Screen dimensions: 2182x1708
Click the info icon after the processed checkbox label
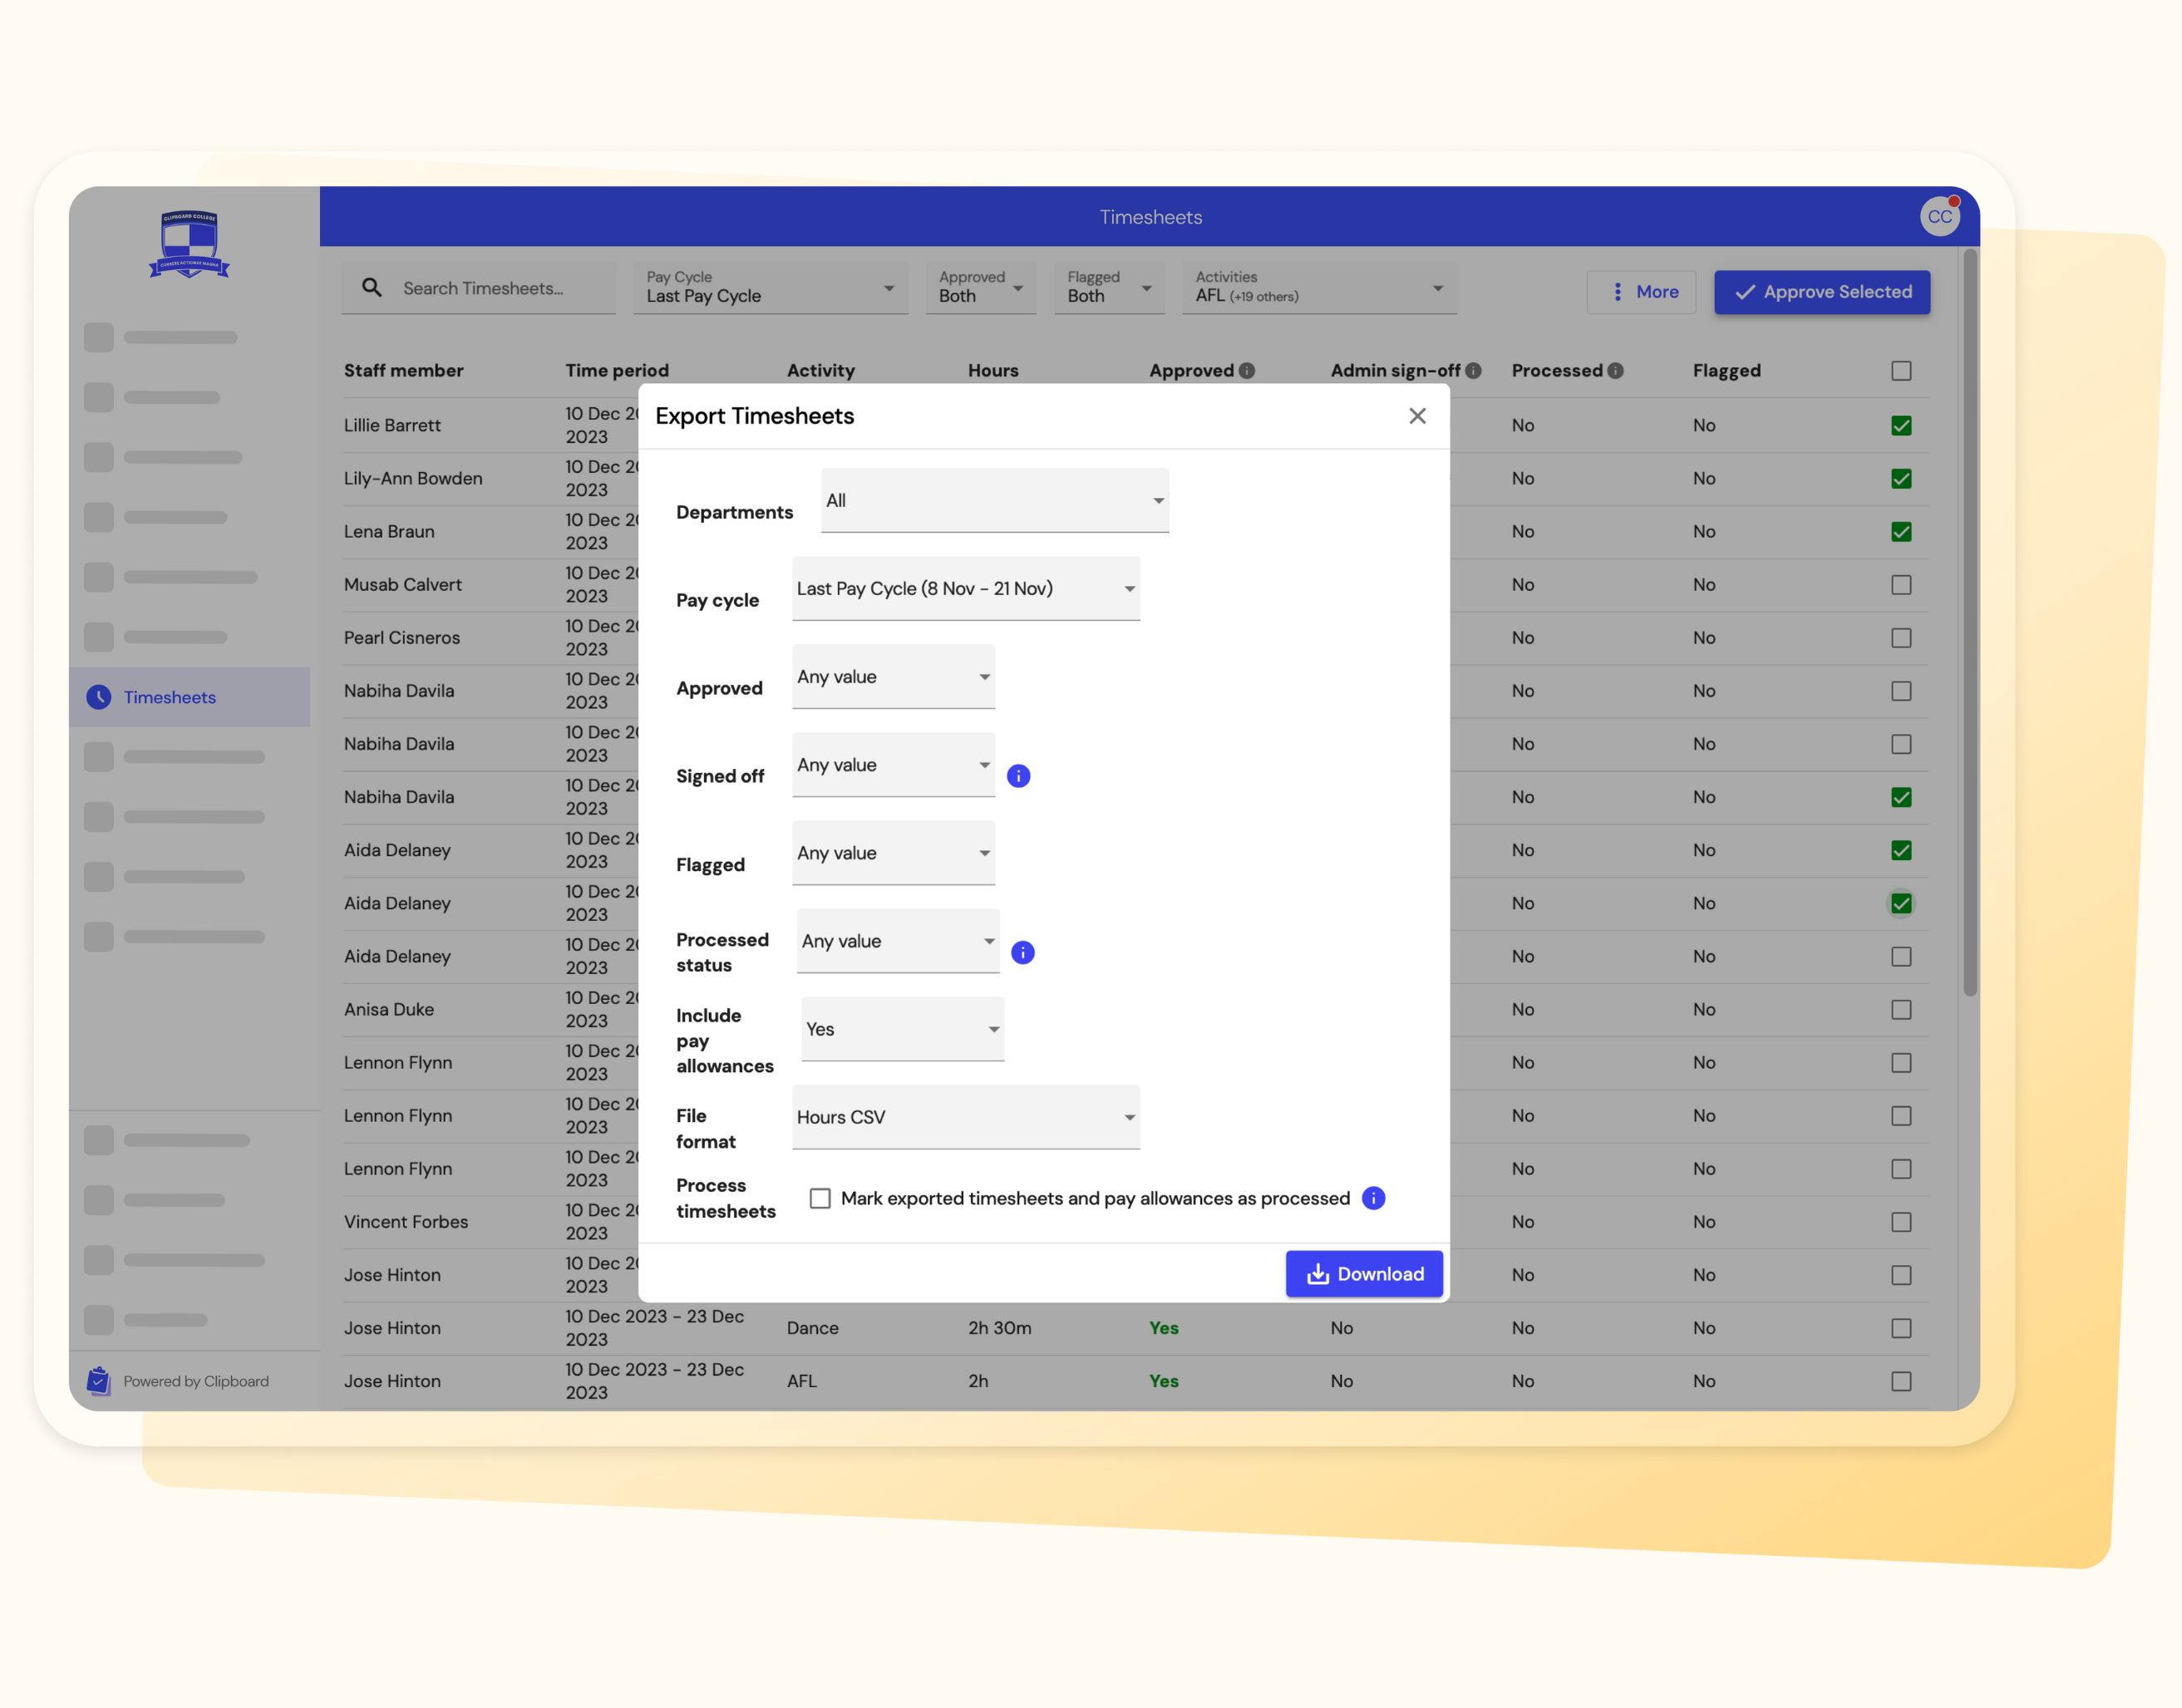tap(1374, 1198)
